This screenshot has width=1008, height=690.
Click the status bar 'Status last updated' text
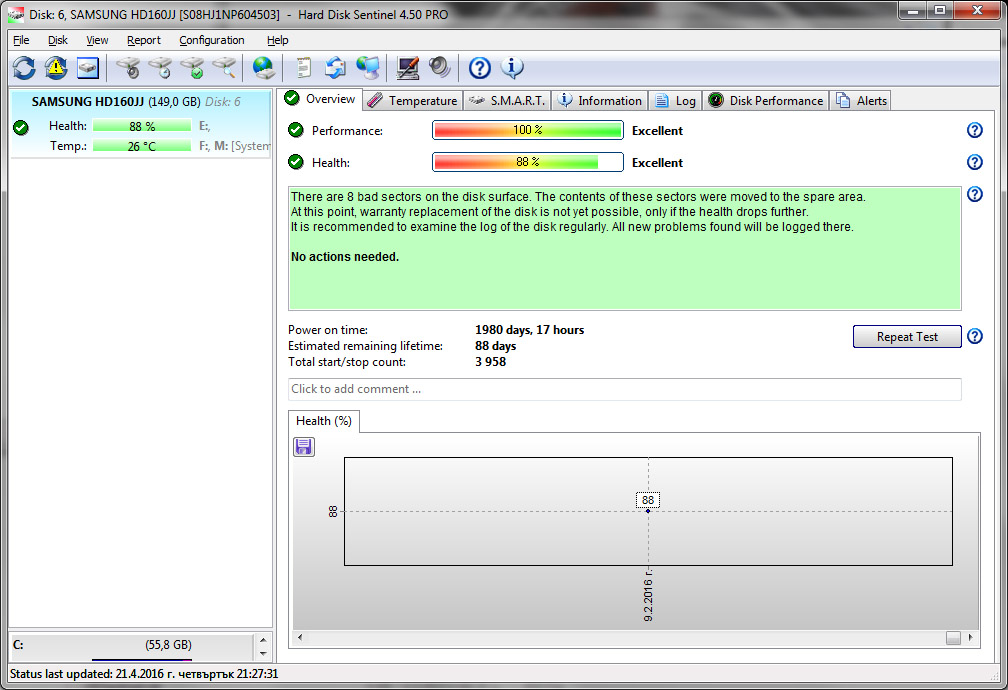point(144,674)
